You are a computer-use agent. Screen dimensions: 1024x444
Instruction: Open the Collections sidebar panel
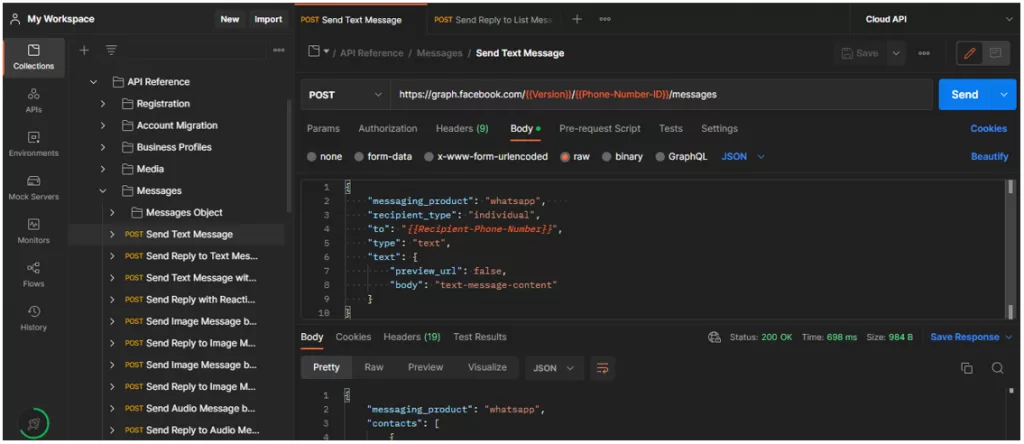click(34, 58)
